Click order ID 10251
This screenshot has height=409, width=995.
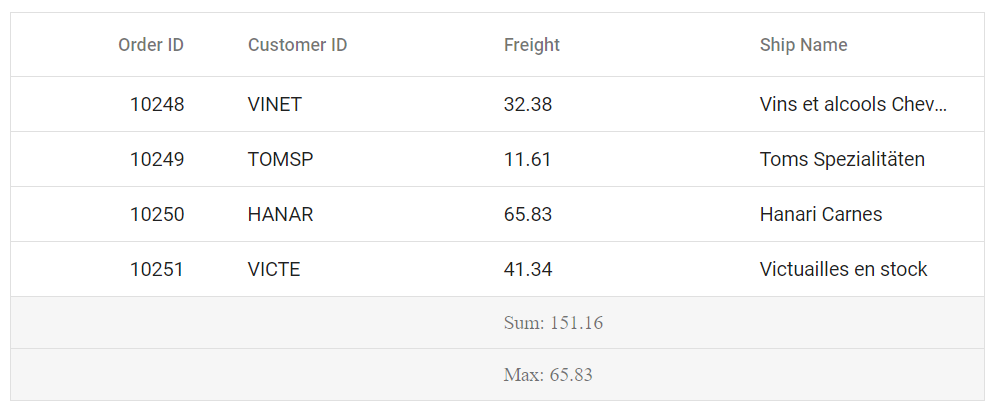[157, 269]
